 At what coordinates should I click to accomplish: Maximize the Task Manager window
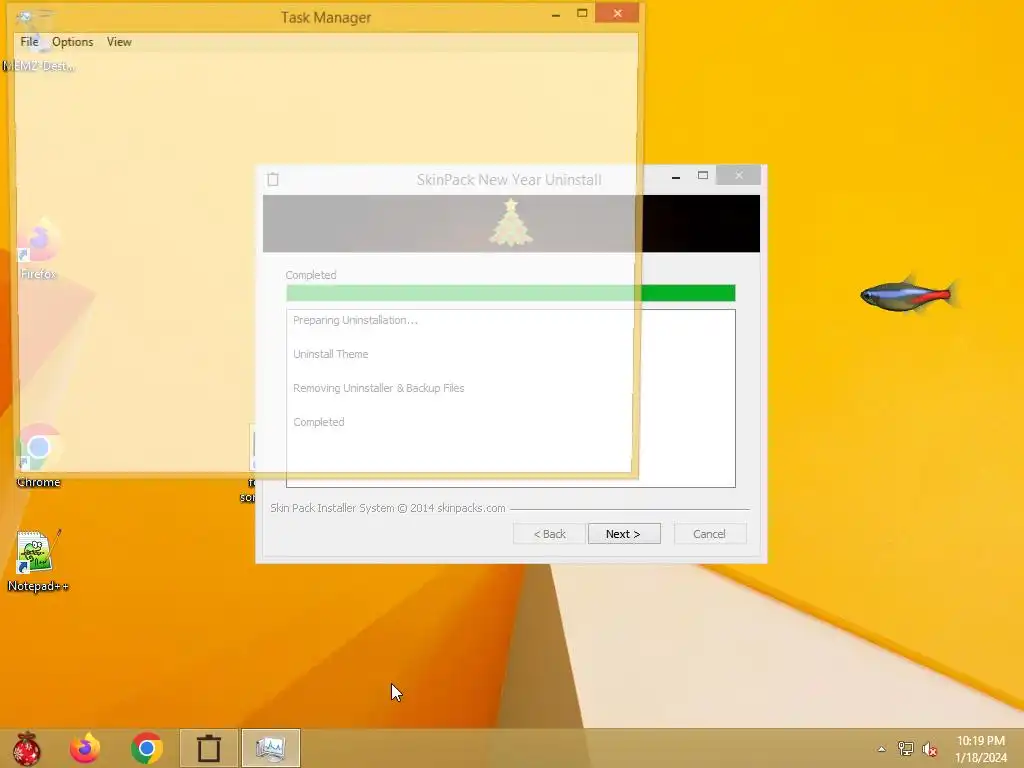point(582,13)
